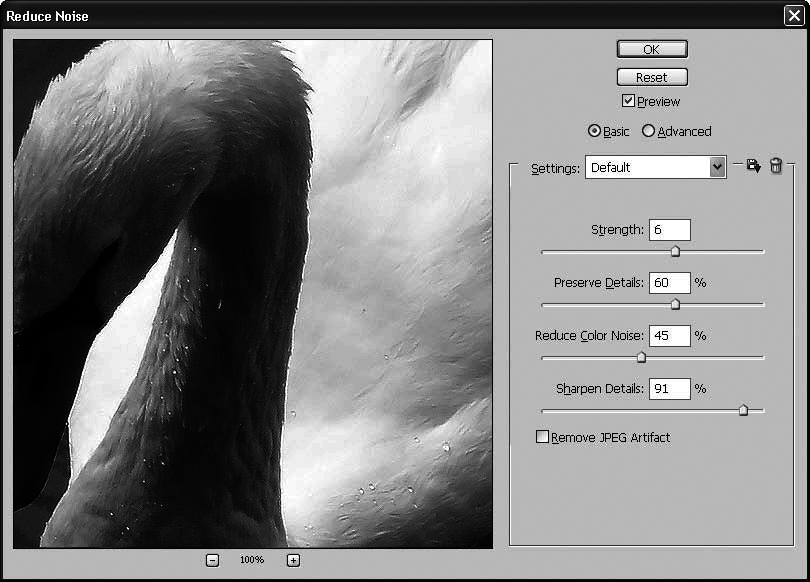Zoom in on the preview image
Image resolution: width=810 pixels, height=582 pixels.
(292, 560)
